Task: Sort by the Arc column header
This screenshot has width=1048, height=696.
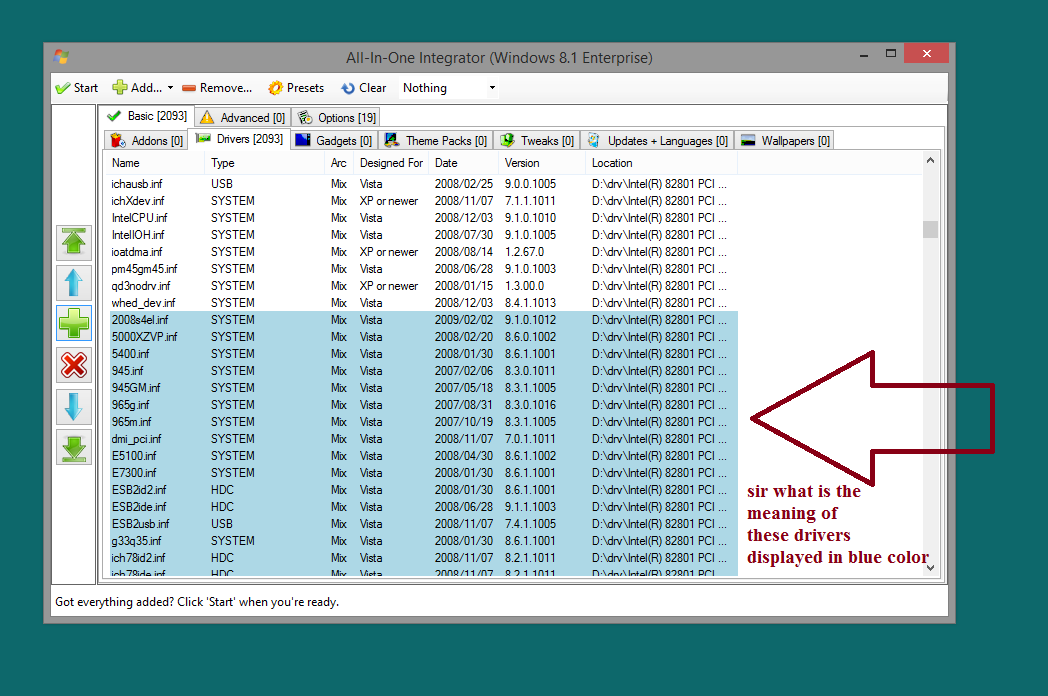Action: tap(340, 163)
